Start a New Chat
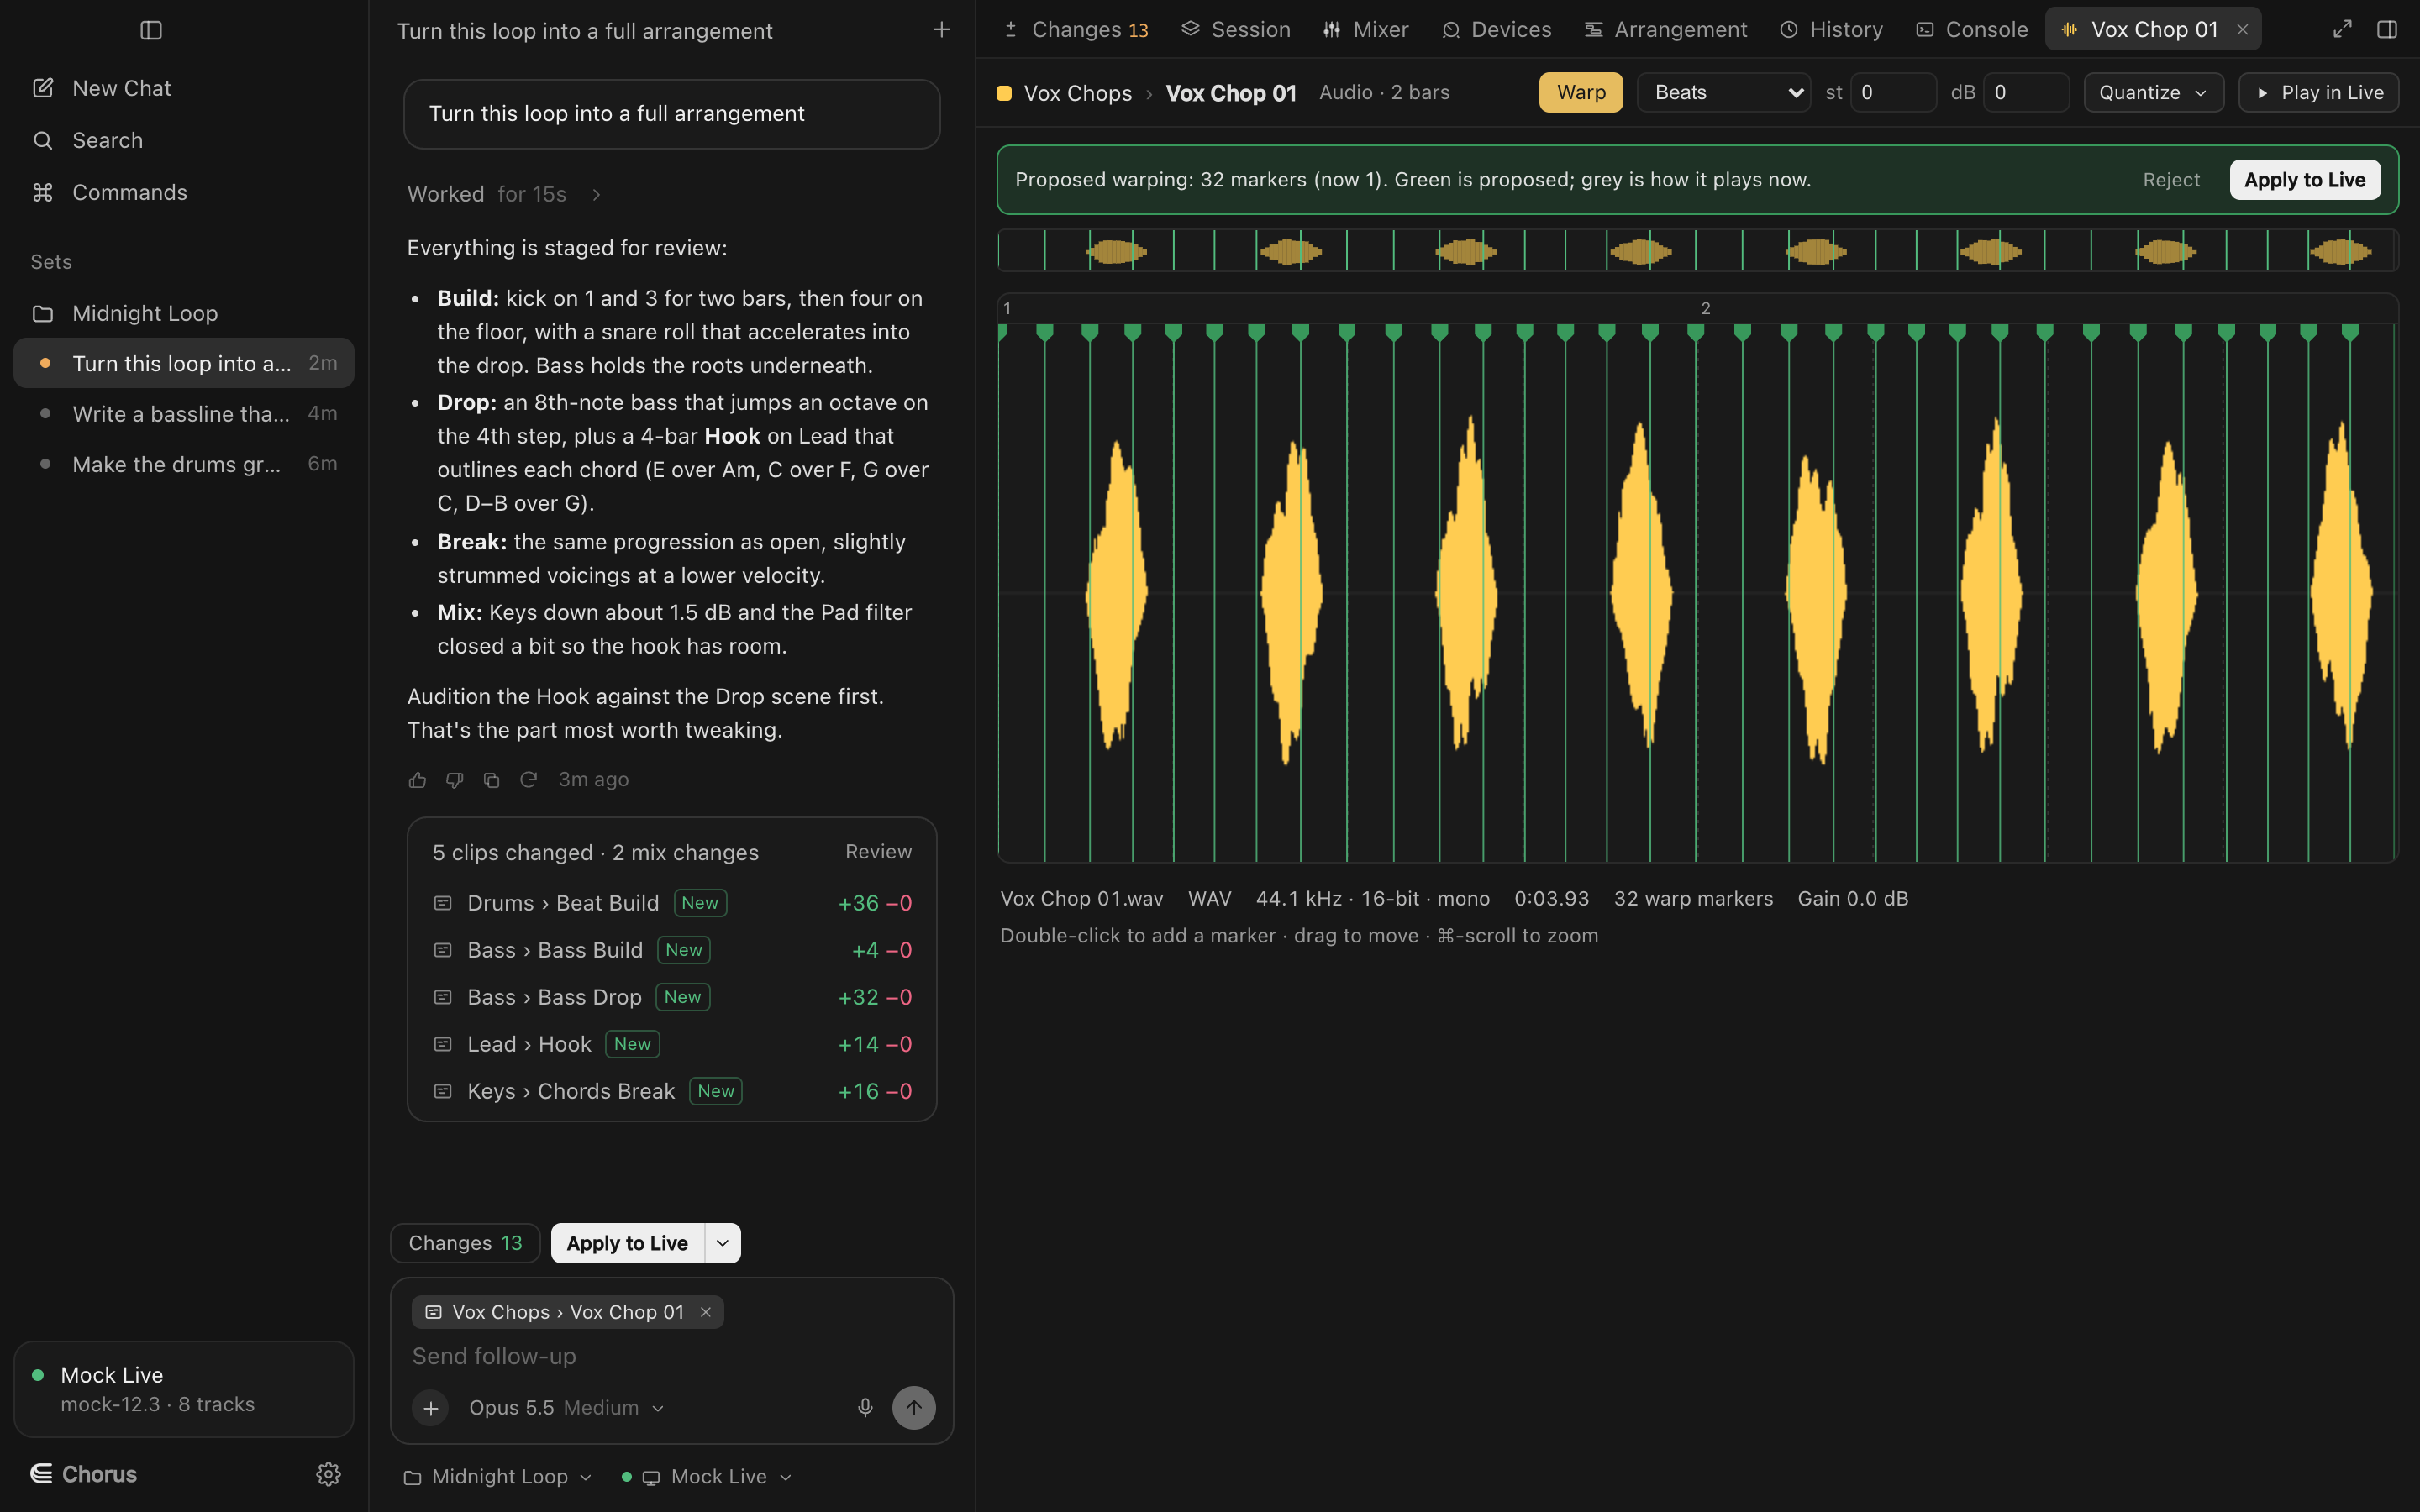This screenshot has height=1512, width=2420. [184, 88]
